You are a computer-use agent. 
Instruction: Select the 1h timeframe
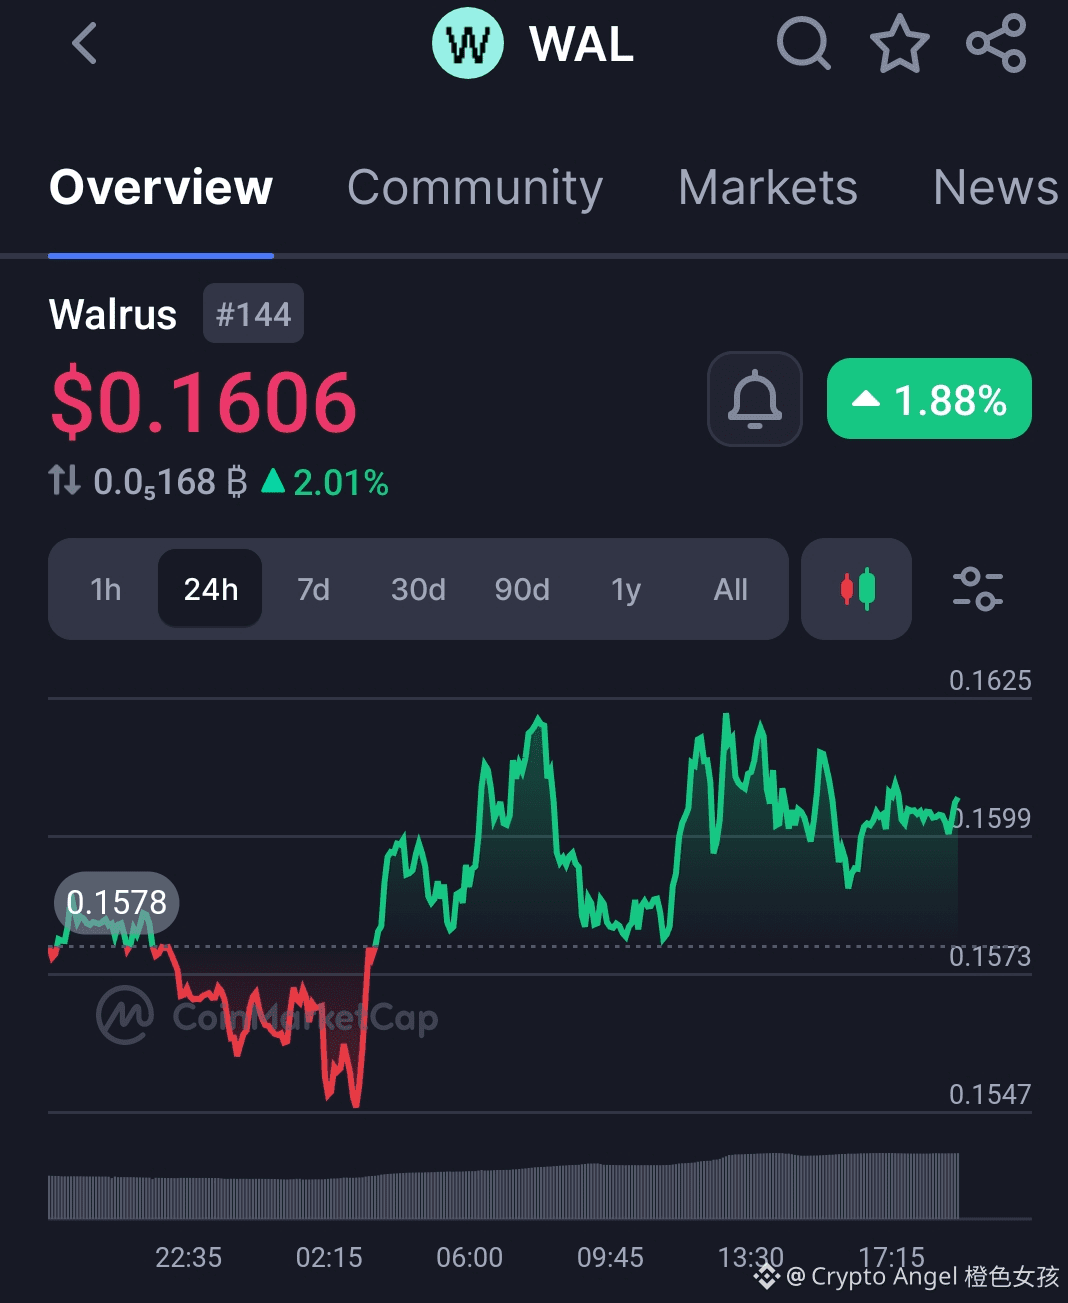pyautogui.click(x=105, y=589)
